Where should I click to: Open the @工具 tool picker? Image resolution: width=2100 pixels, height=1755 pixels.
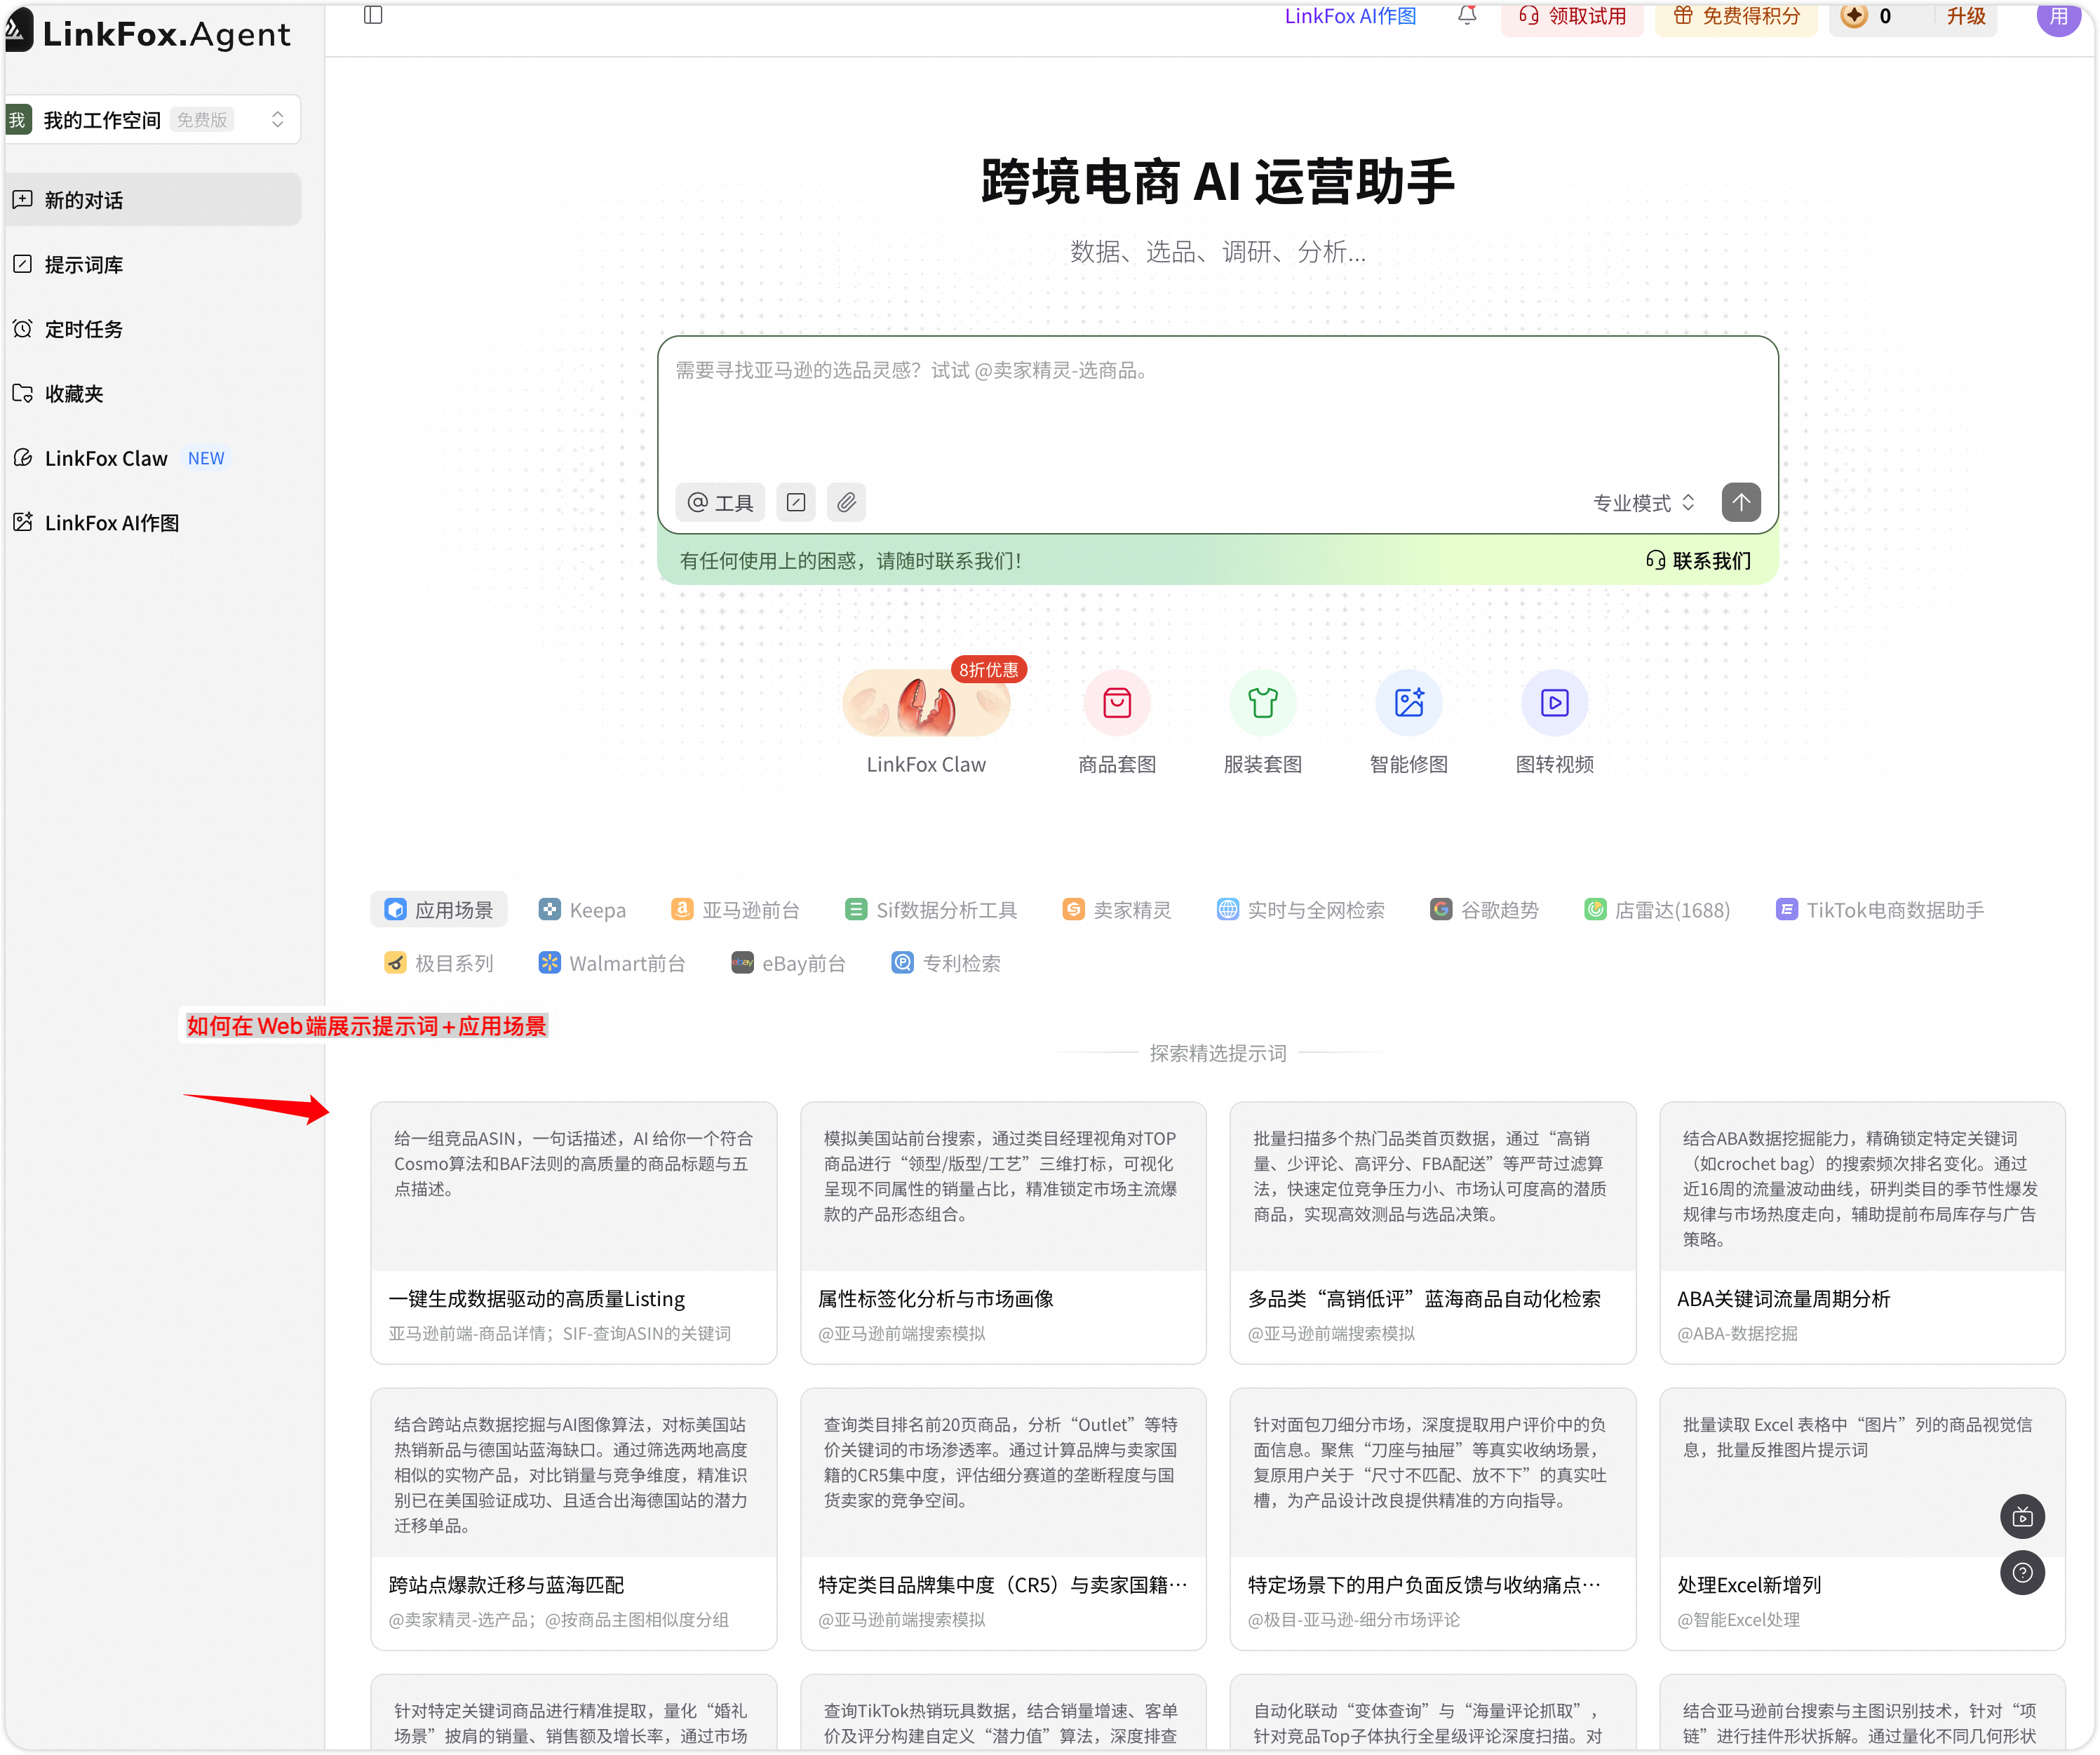[720, 502]
